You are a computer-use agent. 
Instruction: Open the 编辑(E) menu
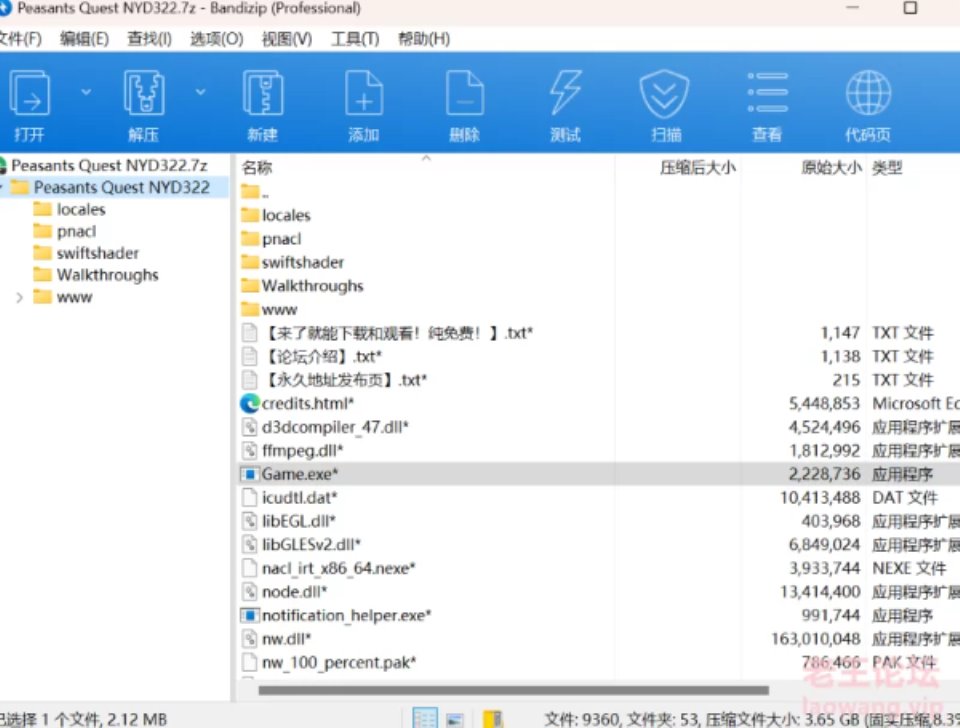pyautogui.click(x=84, y=39)
